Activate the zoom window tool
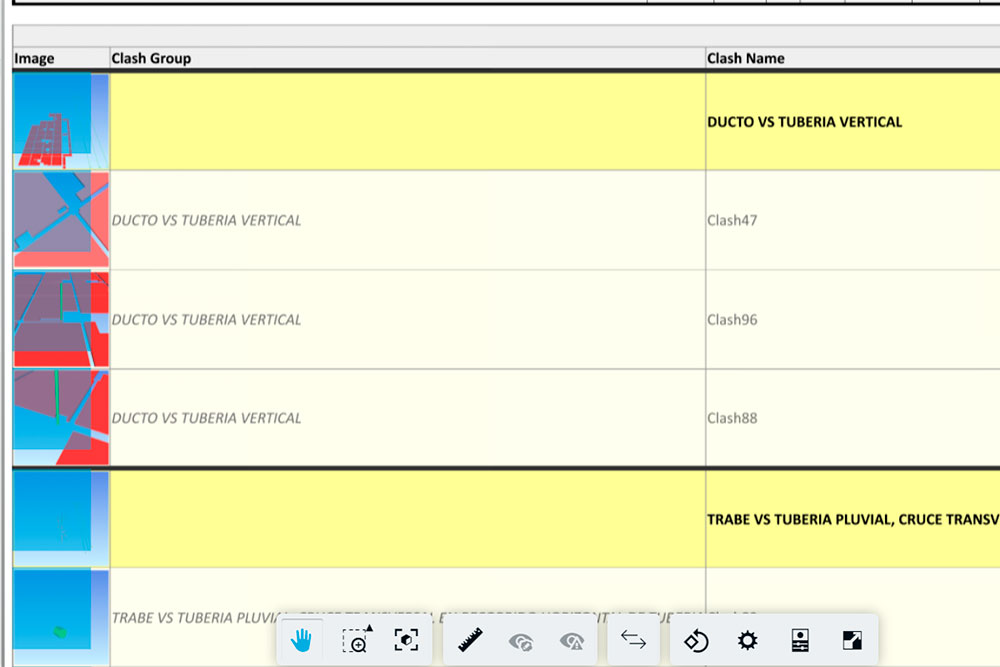This screenshot has width=1000, height=667. point(356,641)
